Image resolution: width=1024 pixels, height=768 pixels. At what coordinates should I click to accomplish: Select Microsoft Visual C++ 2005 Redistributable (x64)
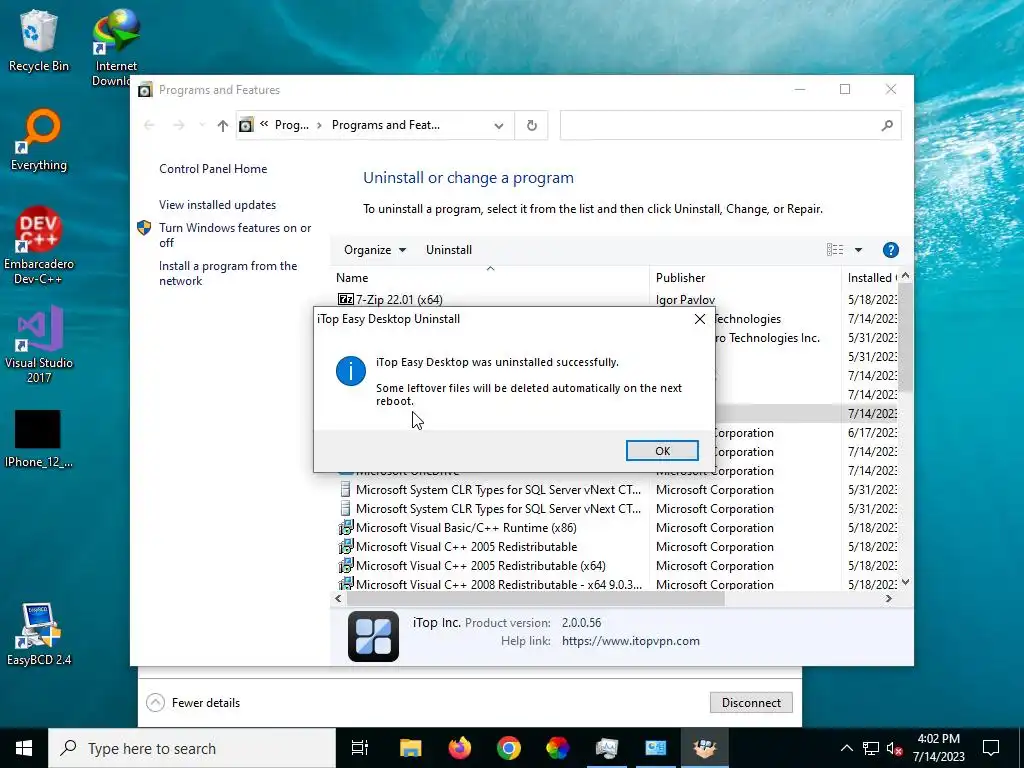pyautogui.click(x=472, y=566)
